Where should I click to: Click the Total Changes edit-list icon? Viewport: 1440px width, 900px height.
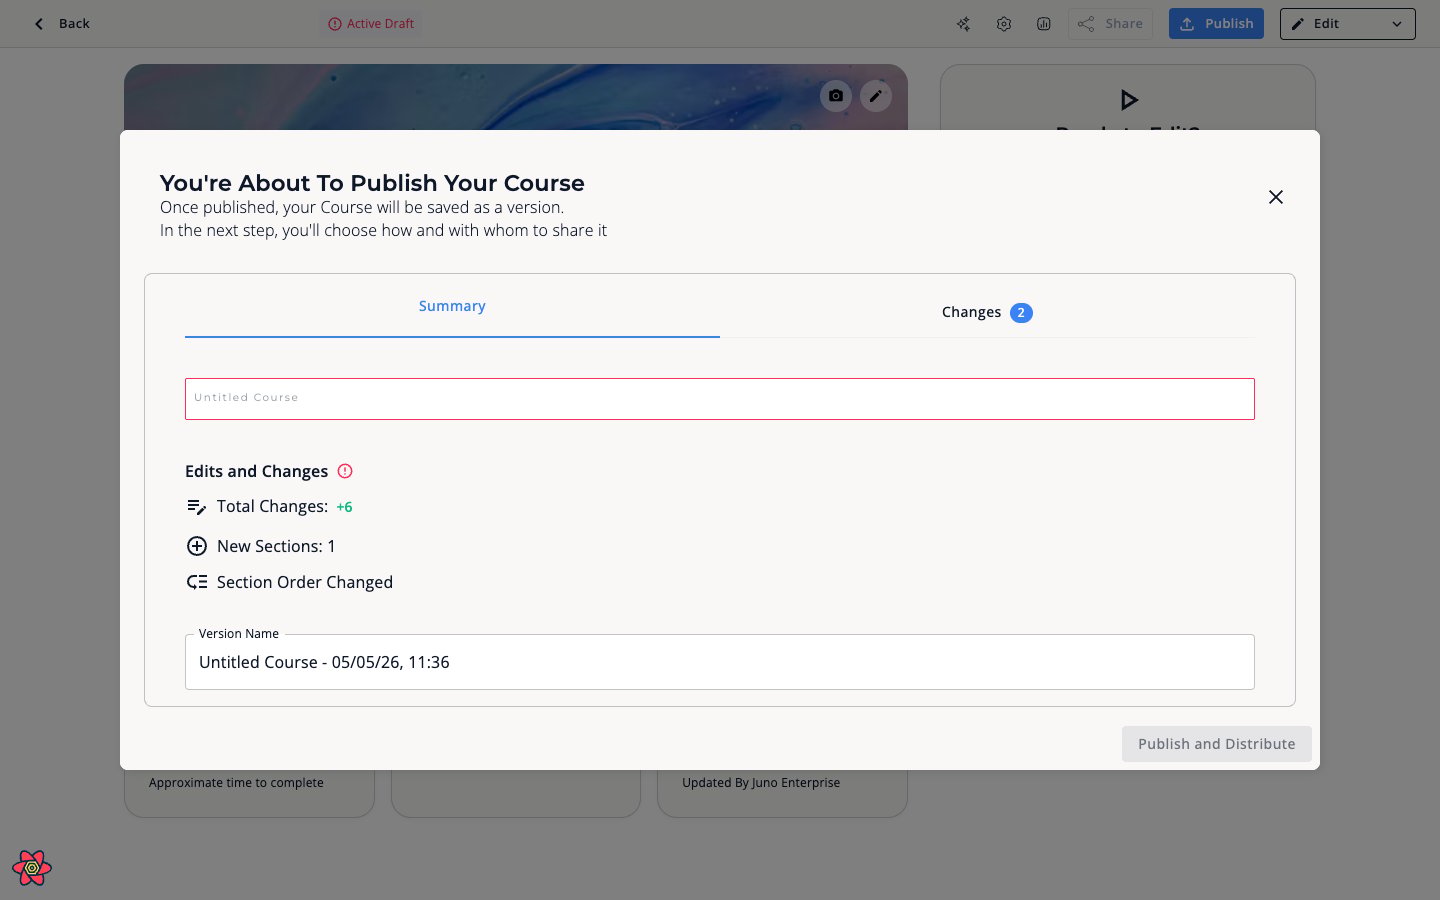(197, 507)
